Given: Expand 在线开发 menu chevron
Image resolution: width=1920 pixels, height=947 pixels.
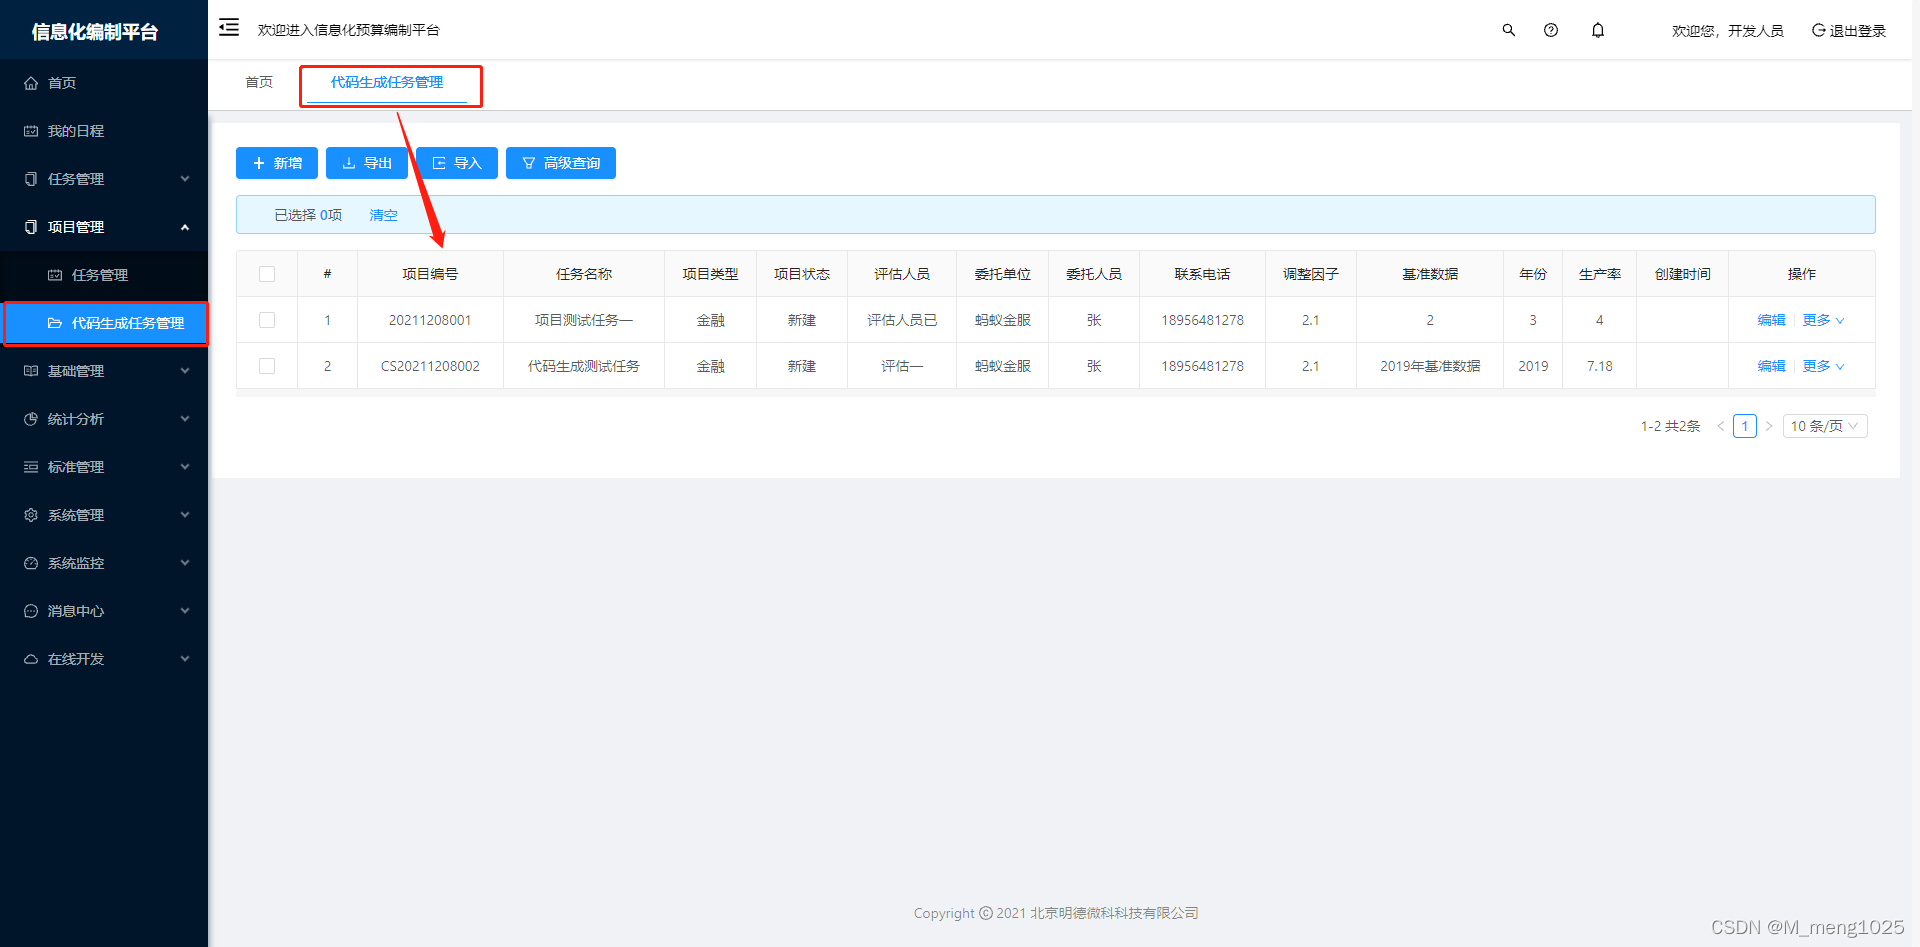Looking at the screenshot, I should click(x=185, y=659).
